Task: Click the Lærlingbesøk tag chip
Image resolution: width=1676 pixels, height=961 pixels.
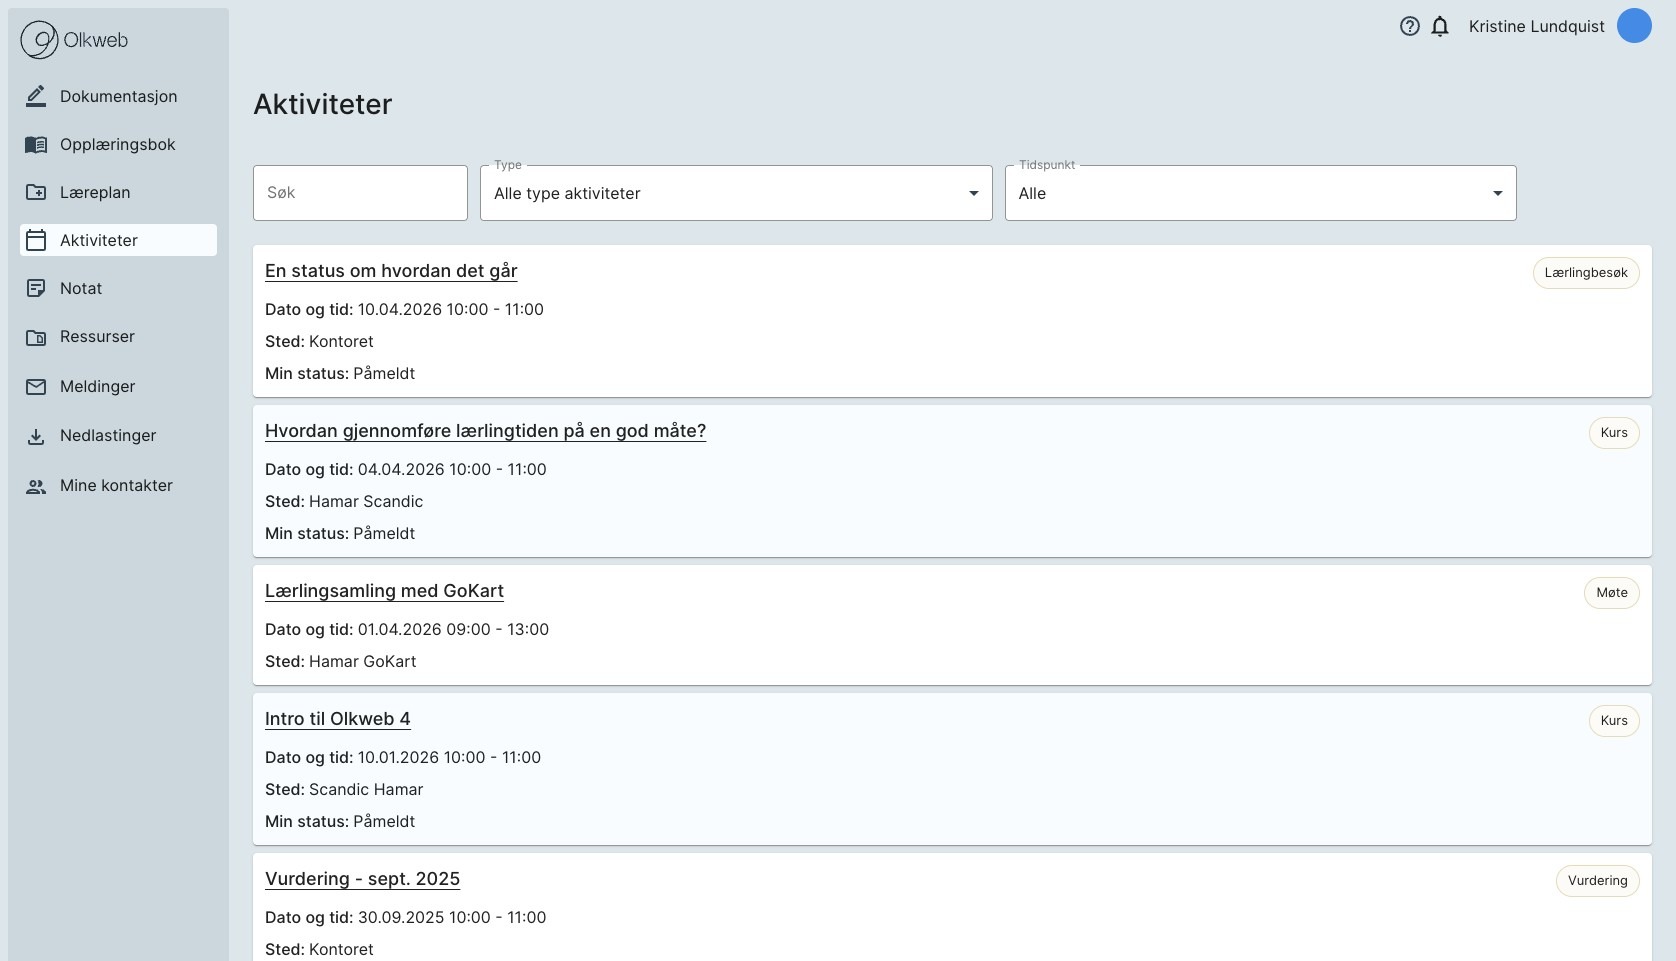Action: pyautogui.click(x=1585, y=273)
